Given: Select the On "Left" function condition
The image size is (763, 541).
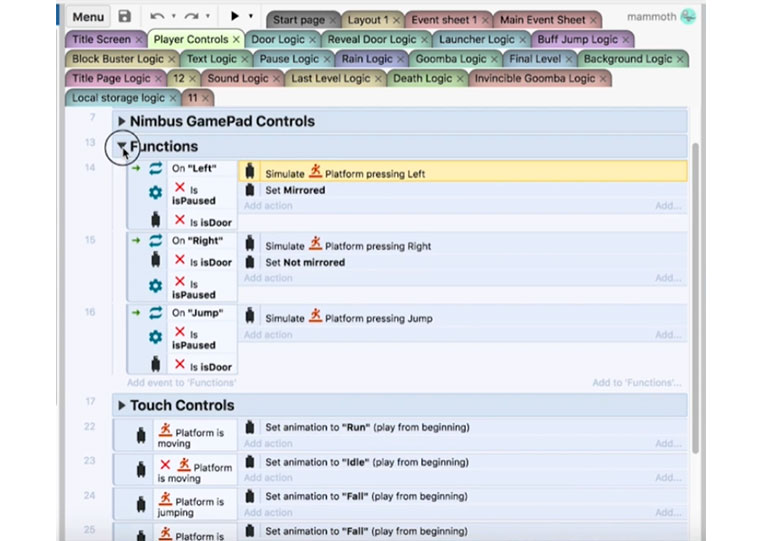Looking at the screenshot, I should pyautogui.click(x=202, y=168).
